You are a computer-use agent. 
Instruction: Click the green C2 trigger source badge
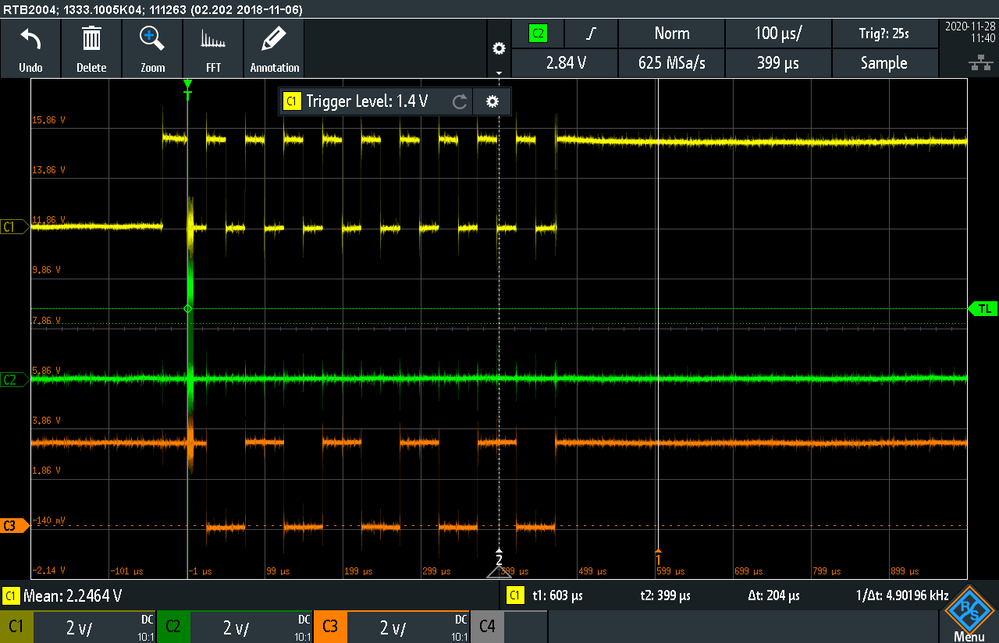coord(538,34)
